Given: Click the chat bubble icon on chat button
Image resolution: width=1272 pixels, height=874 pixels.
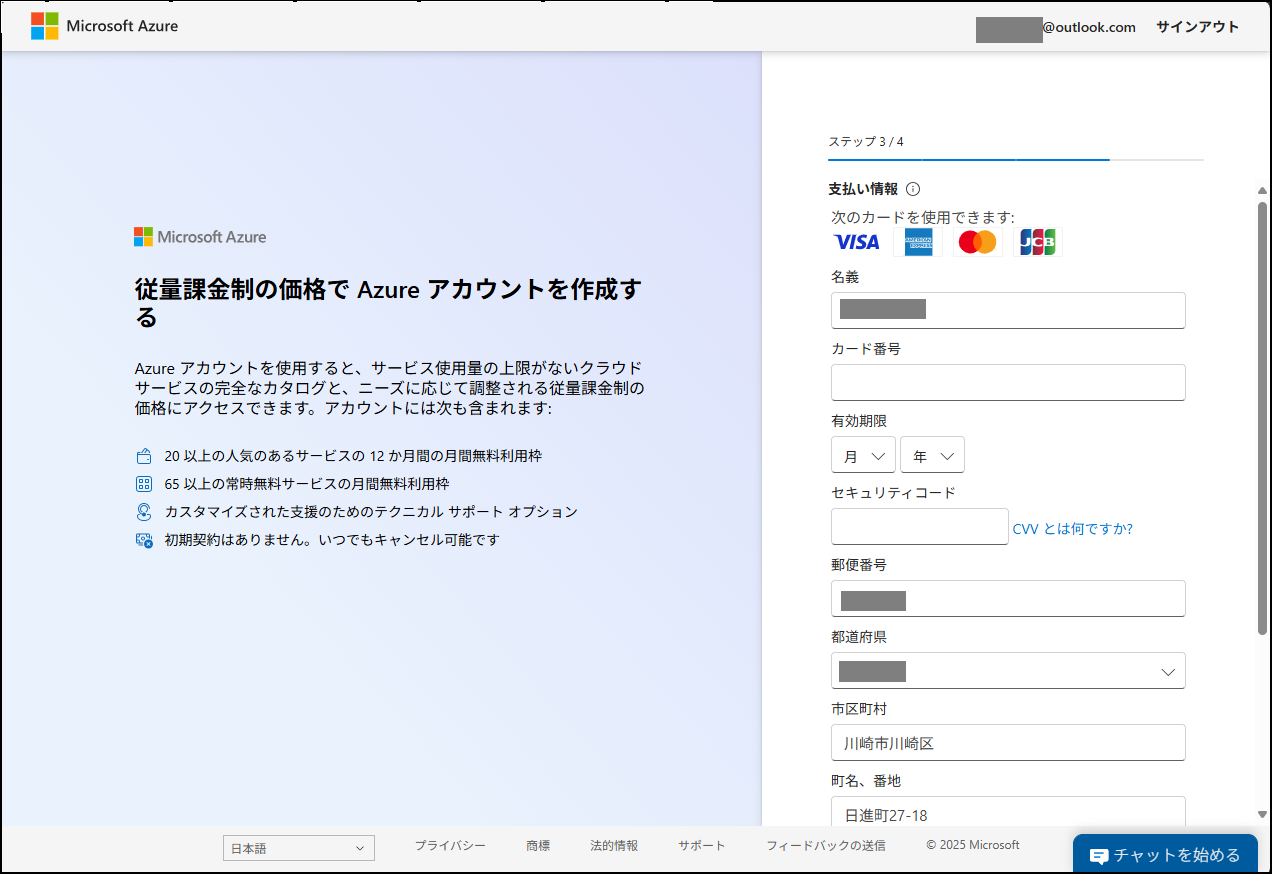Looking at the screenshot, I should 1099,856.
